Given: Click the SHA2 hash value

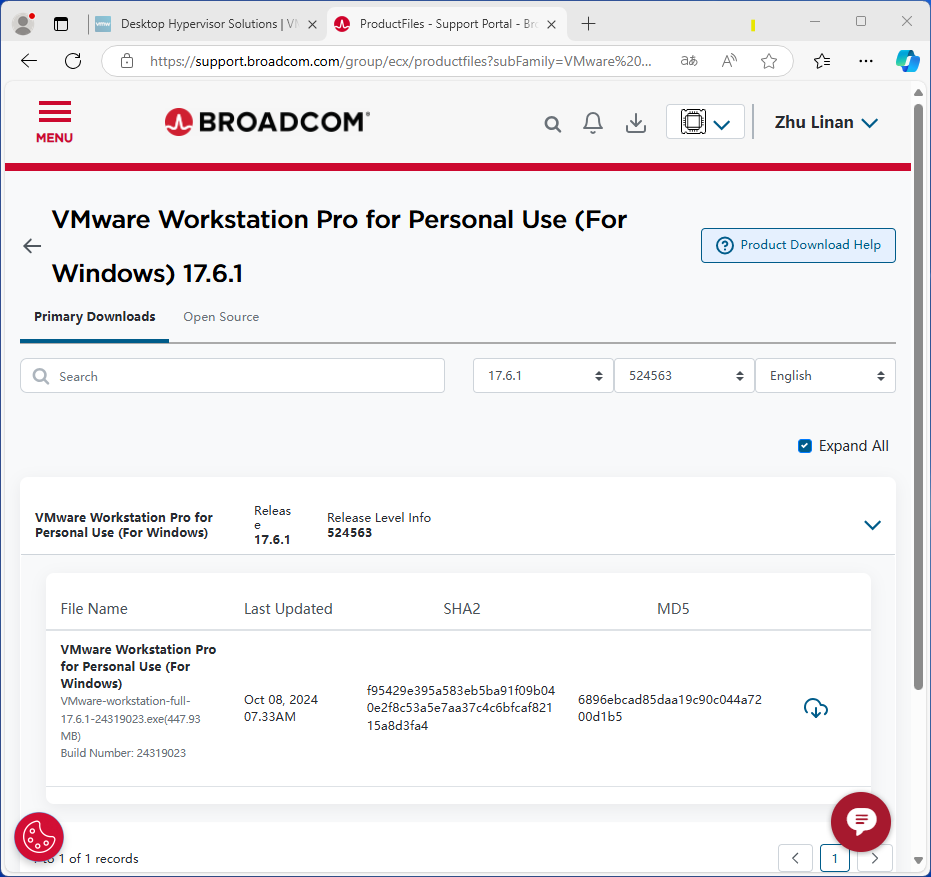Looking at the screenshot, I should [x=461, y=708].
